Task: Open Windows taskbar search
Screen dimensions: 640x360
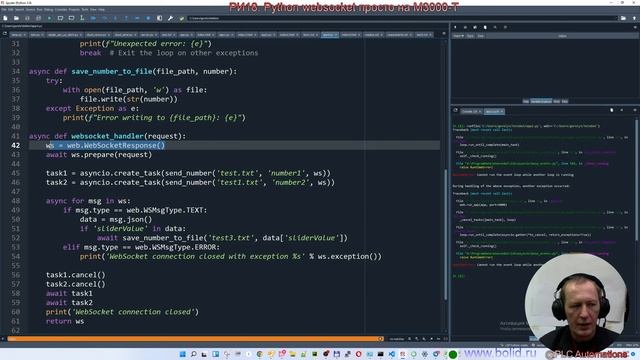Action: 193,354
